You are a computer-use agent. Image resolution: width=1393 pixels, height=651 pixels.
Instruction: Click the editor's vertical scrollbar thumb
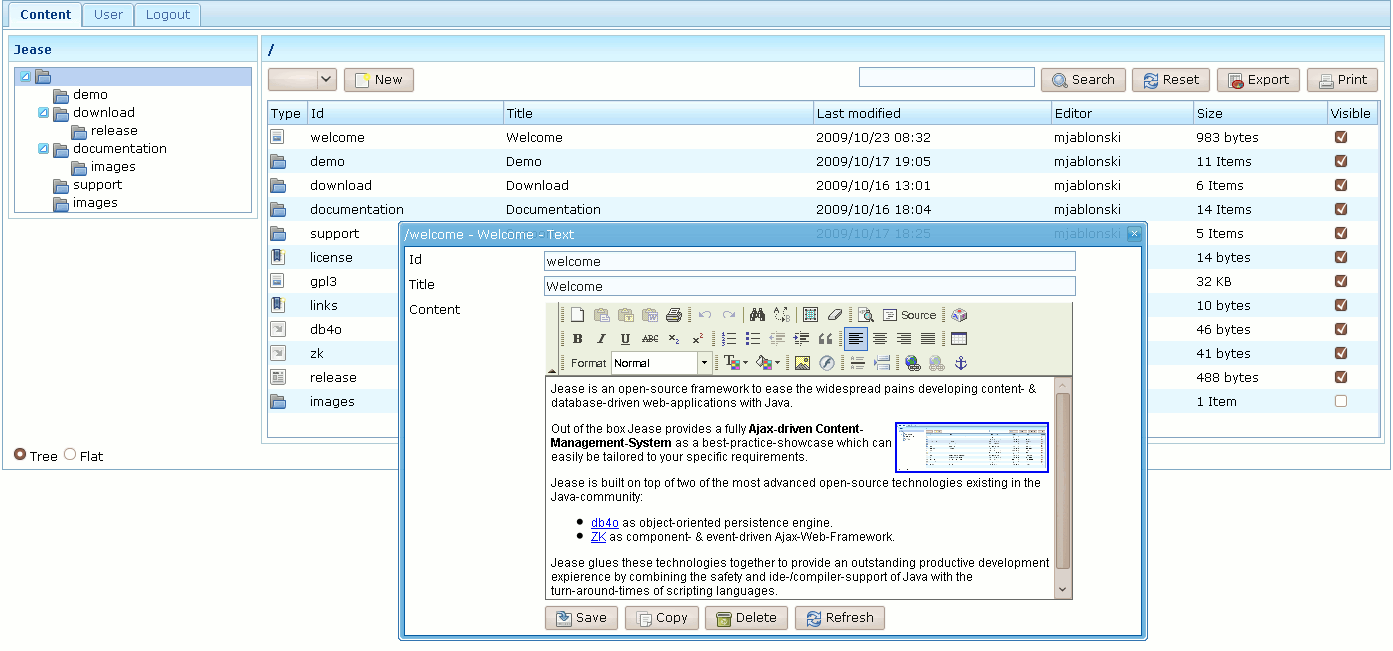(x=1063, y=481)
